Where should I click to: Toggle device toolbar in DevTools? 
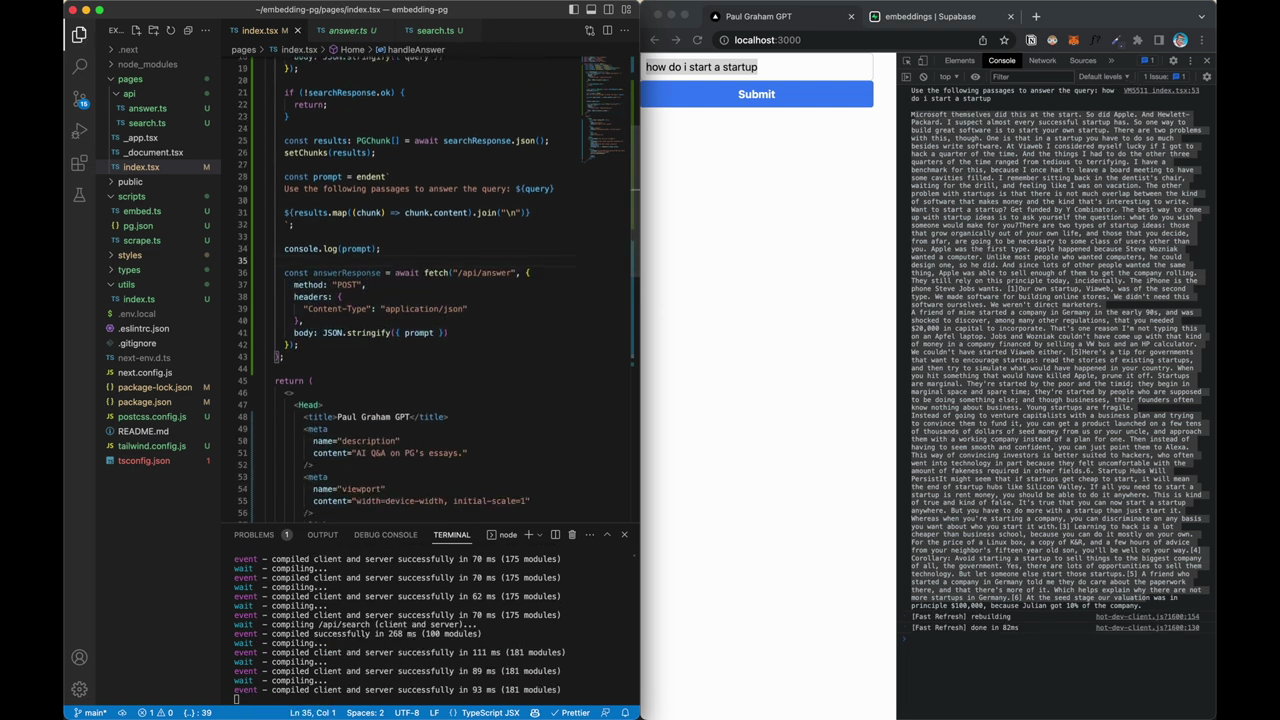click(924, 61)
